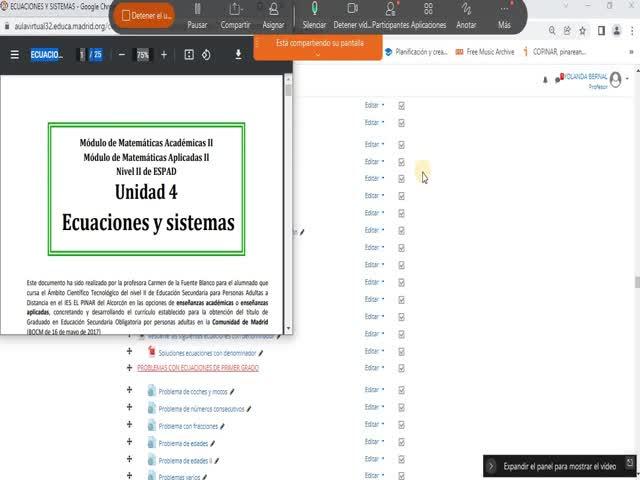Tick checkbox for Problema de coches y motos

pos(402,390)
